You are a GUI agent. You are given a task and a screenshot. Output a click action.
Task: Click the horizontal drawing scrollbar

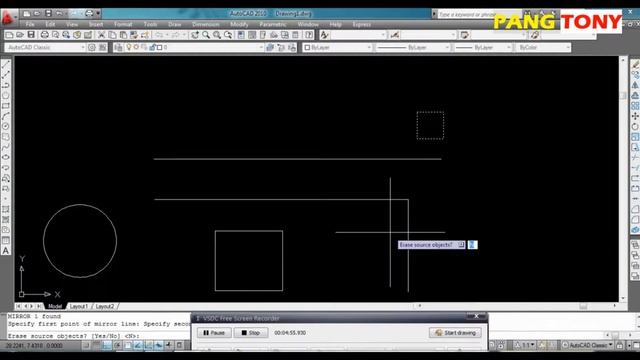click(517, 306)
